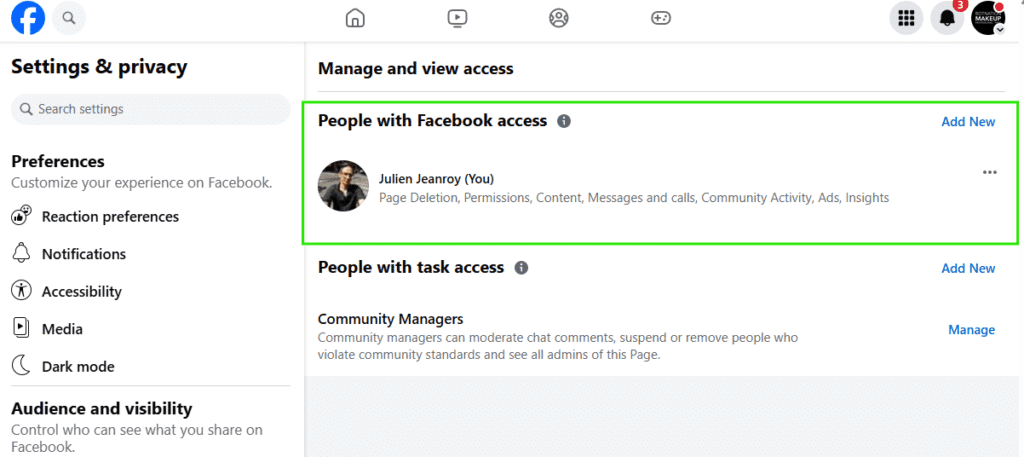Screen dimensions: 1024x457
Task: Show info icon beside People with task access
Action: [x=521, y=268]
